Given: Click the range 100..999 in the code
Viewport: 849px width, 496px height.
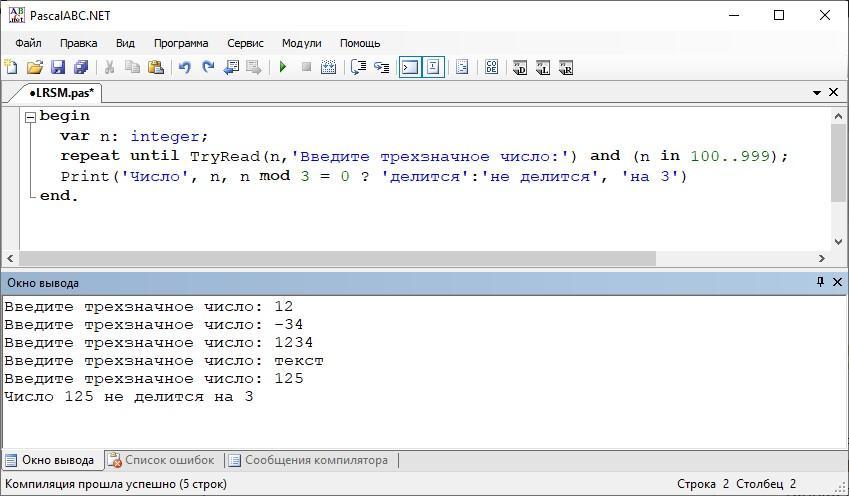Looking at the screenshot, I should pyautogui.click(x=730, y=156).
